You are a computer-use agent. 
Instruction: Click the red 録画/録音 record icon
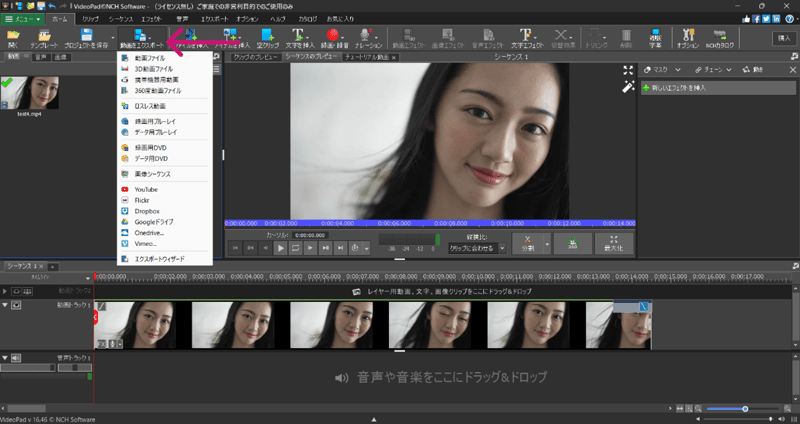pyautogui.click(x=334, y=36)
